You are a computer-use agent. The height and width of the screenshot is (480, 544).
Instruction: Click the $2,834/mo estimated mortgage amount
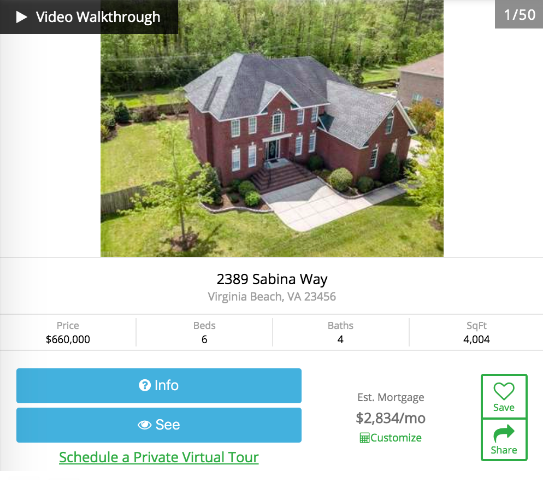click(391, 418)
